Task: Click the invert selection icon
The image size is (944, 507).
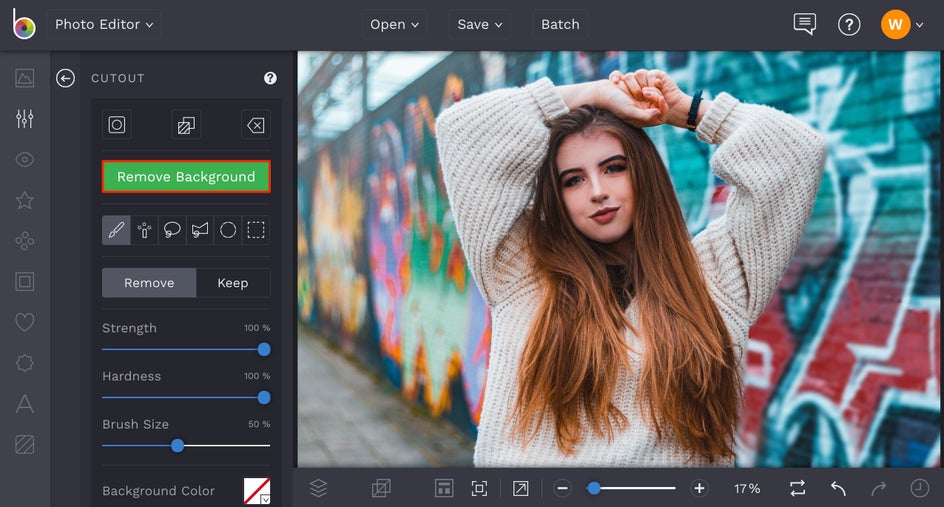Action: [186, 125]
